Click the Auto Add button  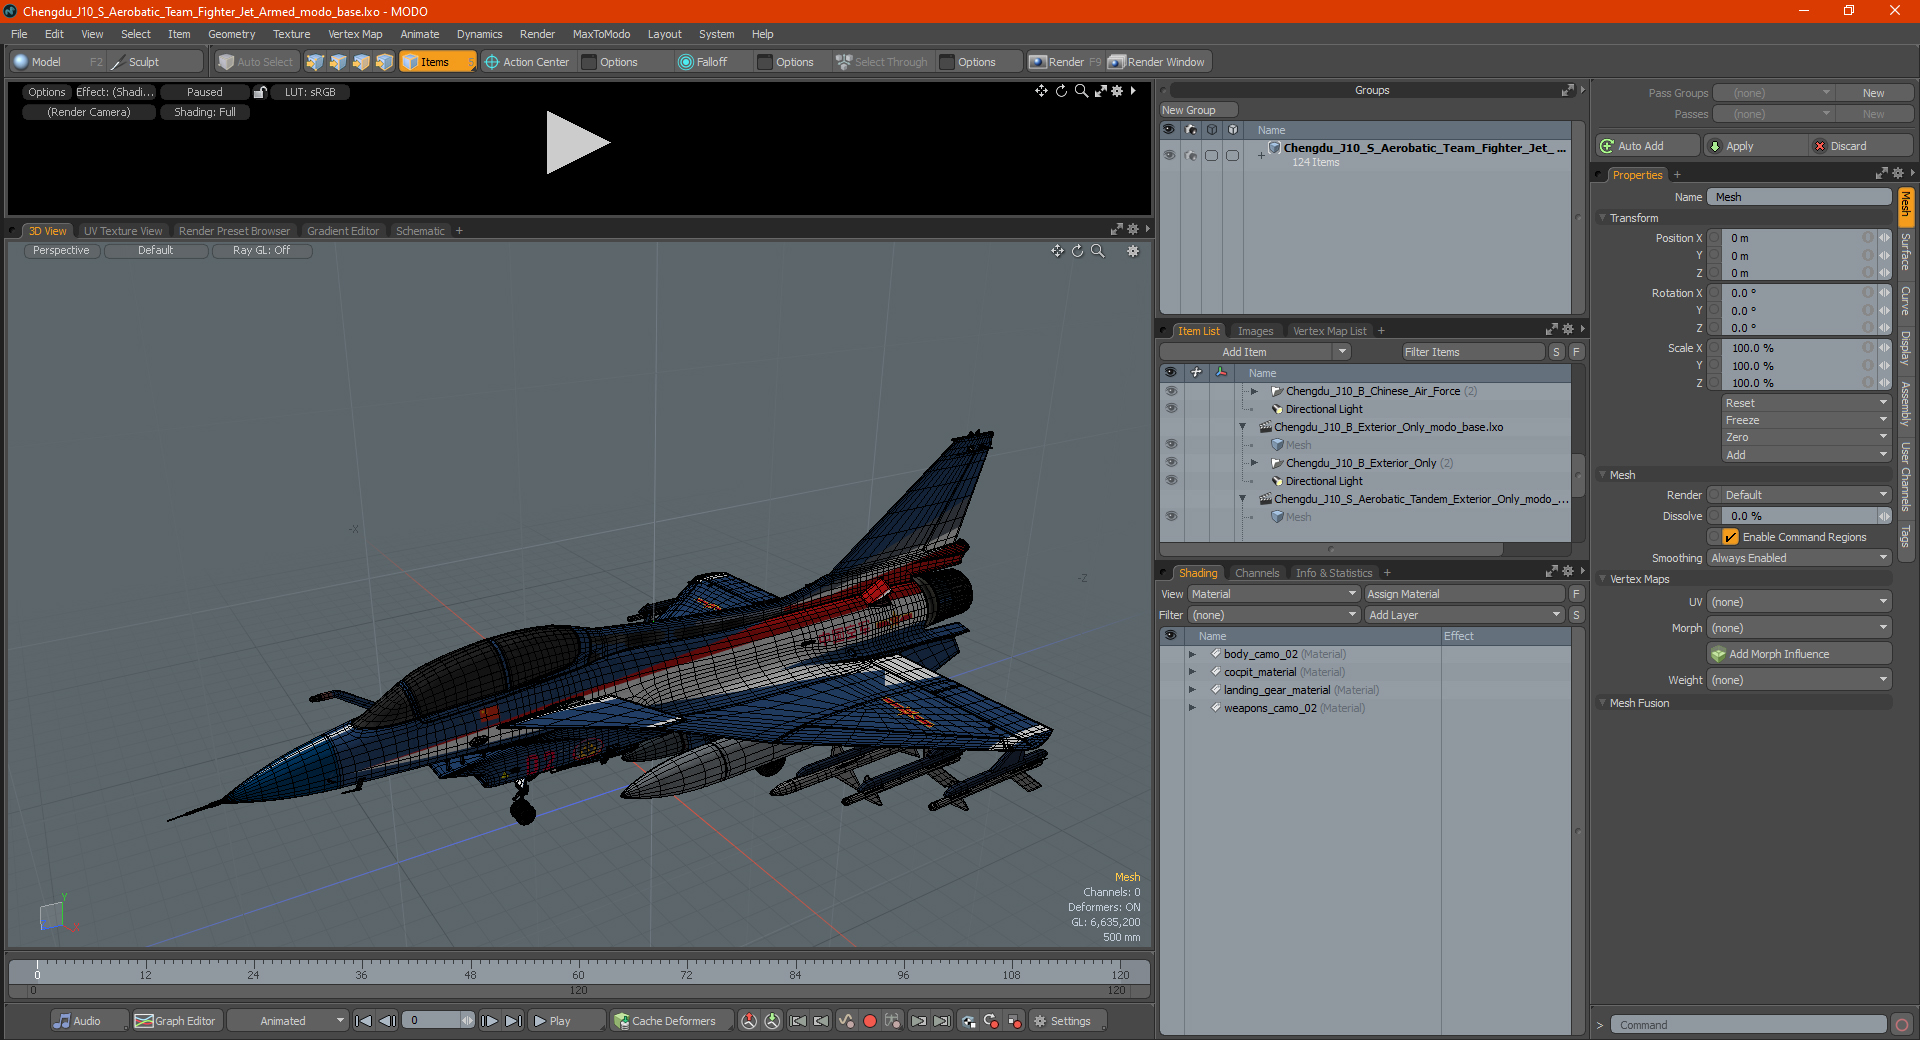click(1647, 146)
